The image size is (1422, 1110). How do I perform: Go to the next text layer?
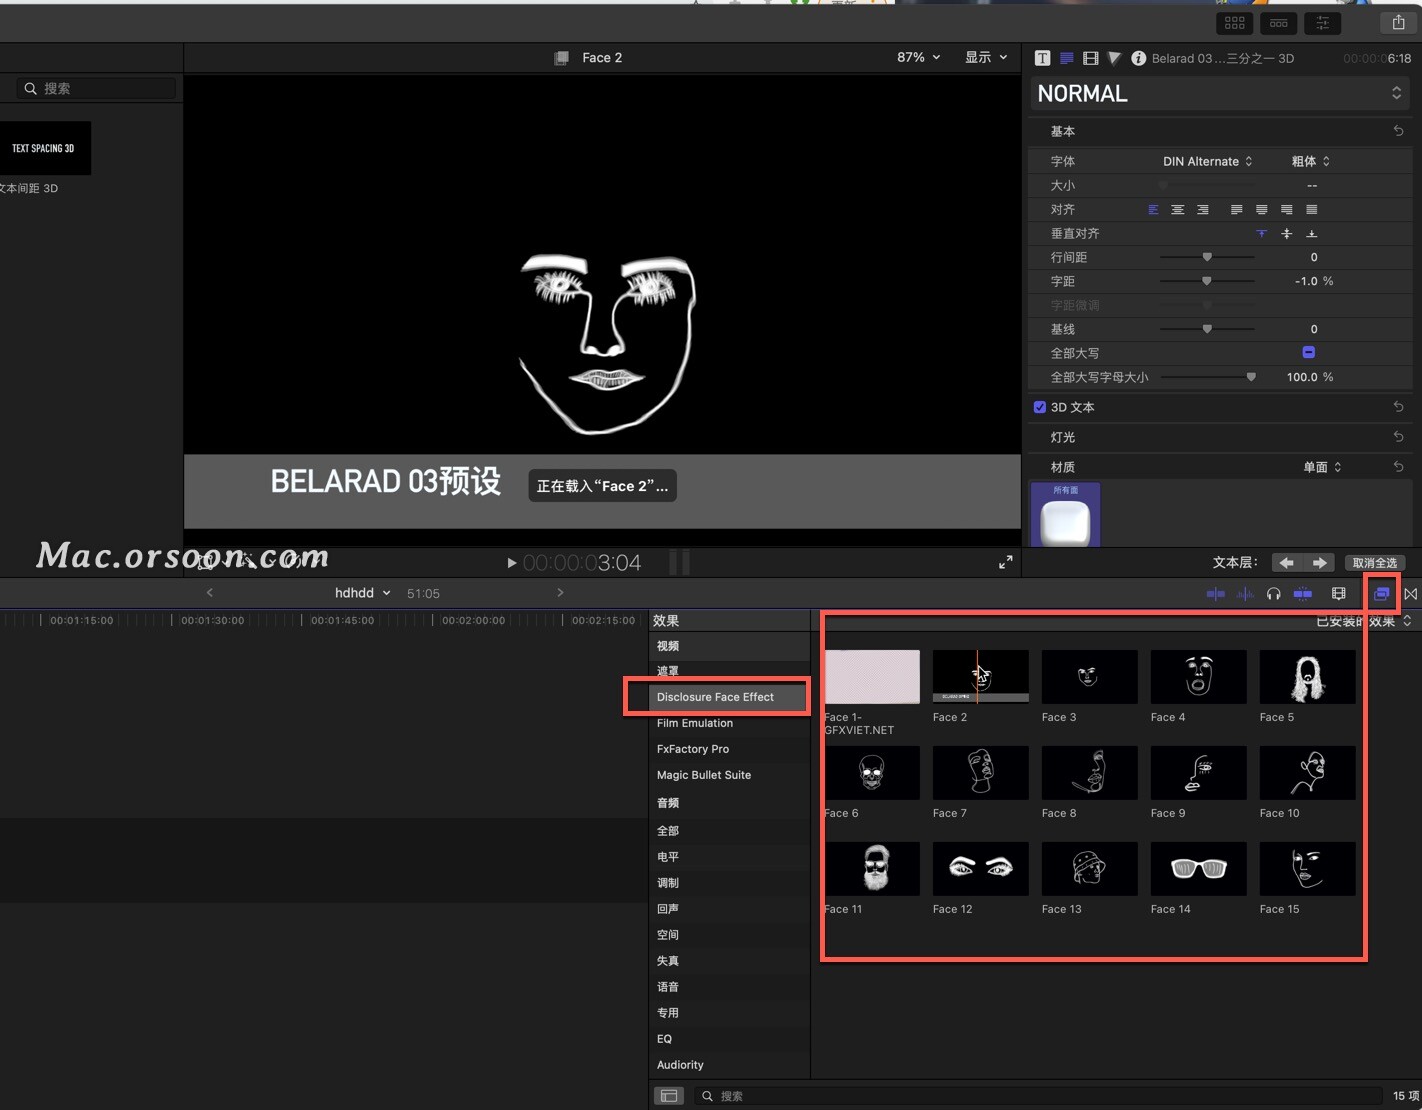(1320, 563)
